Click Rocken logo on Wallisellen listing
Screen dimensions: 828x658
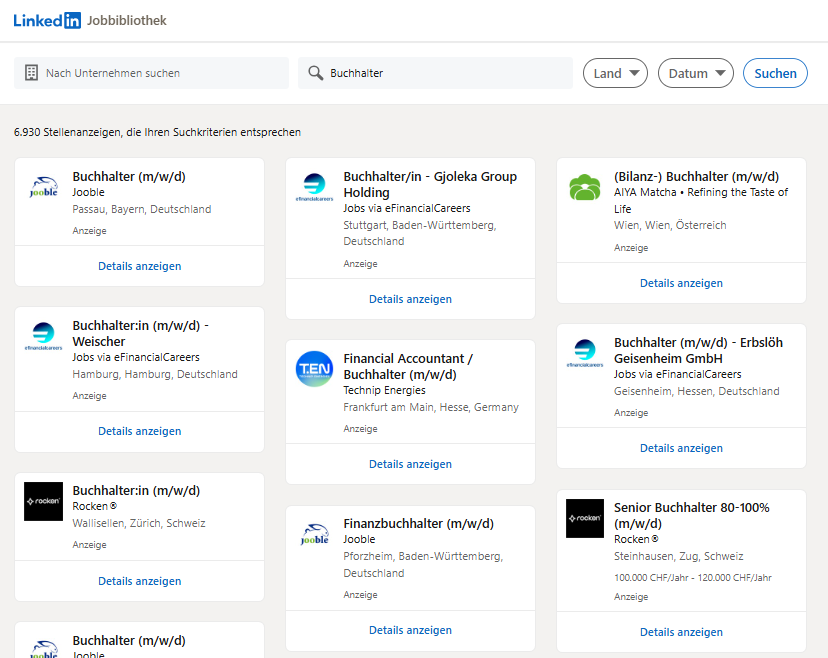click(x=43, y=502)
